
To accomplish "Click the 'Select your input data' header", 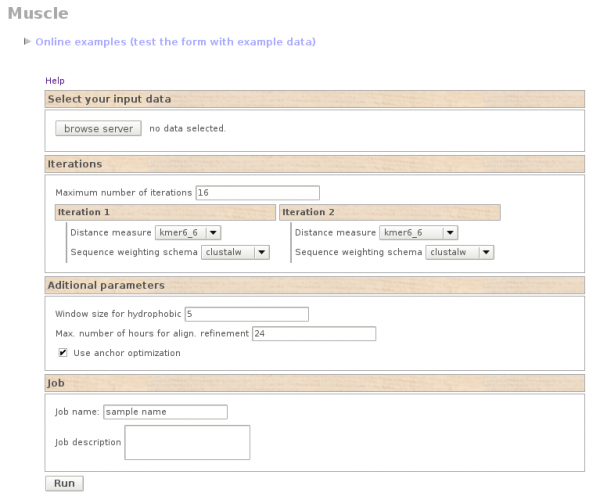I will pos(315,99).
